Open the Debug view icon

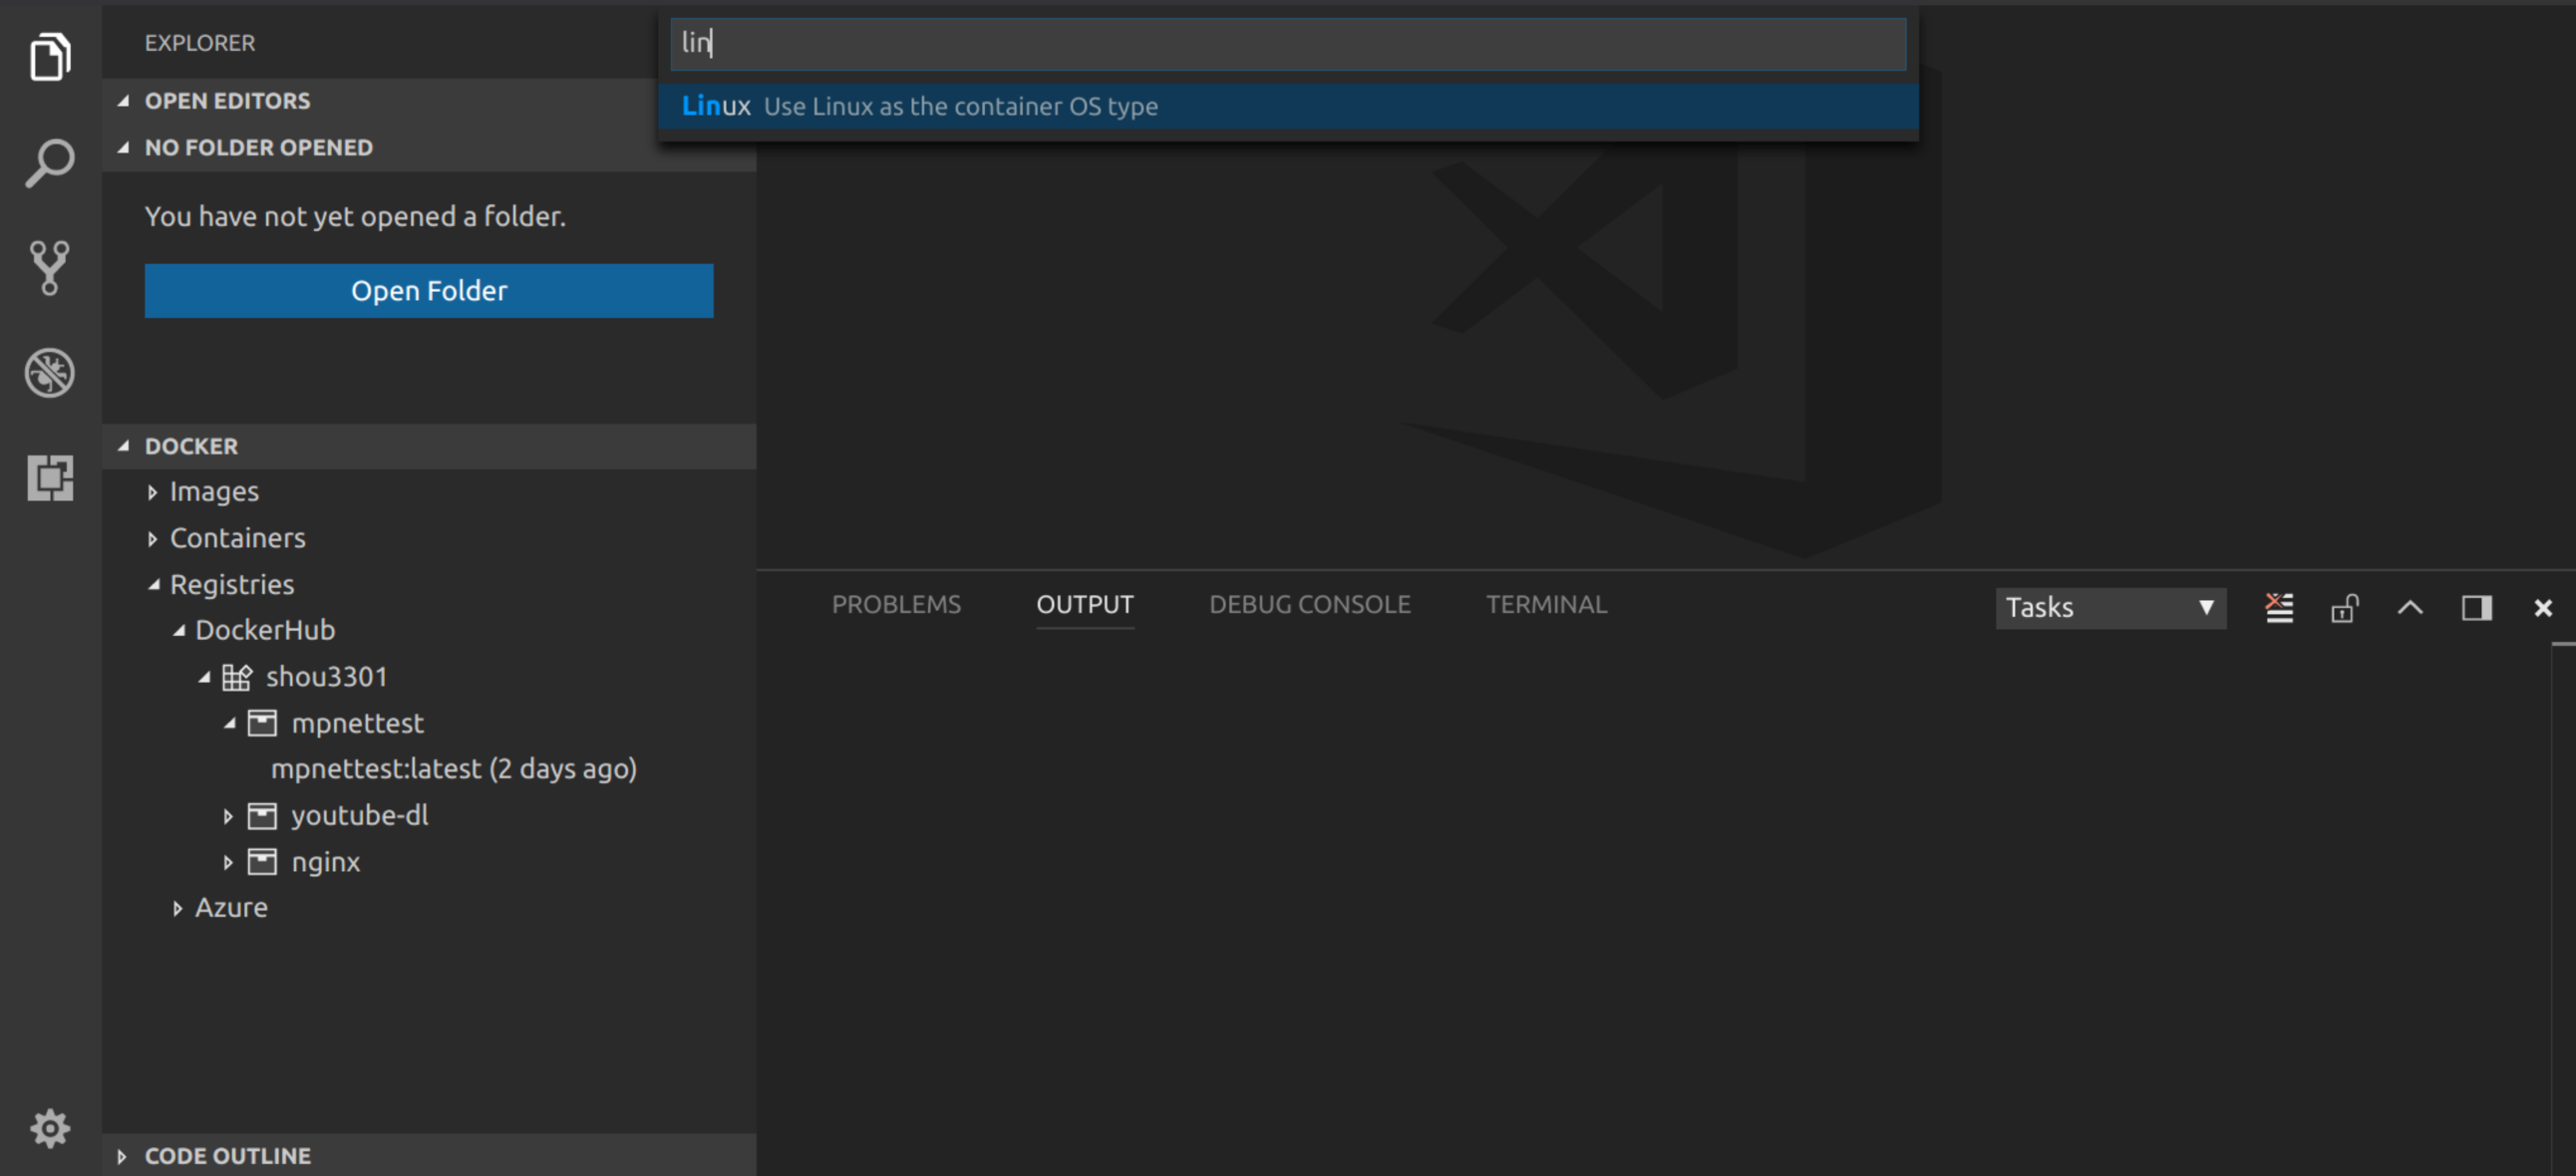point(50,373)
